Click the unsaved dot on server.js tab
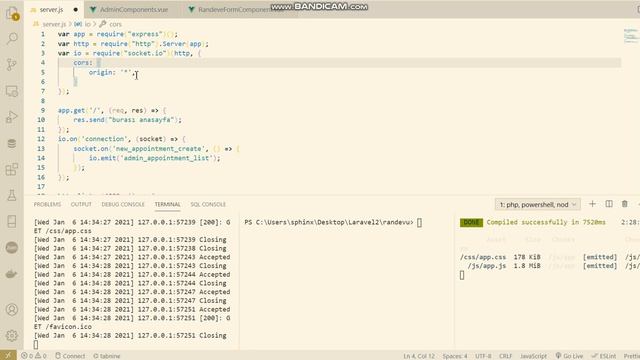The image size is (640, 360). (76, 9)
